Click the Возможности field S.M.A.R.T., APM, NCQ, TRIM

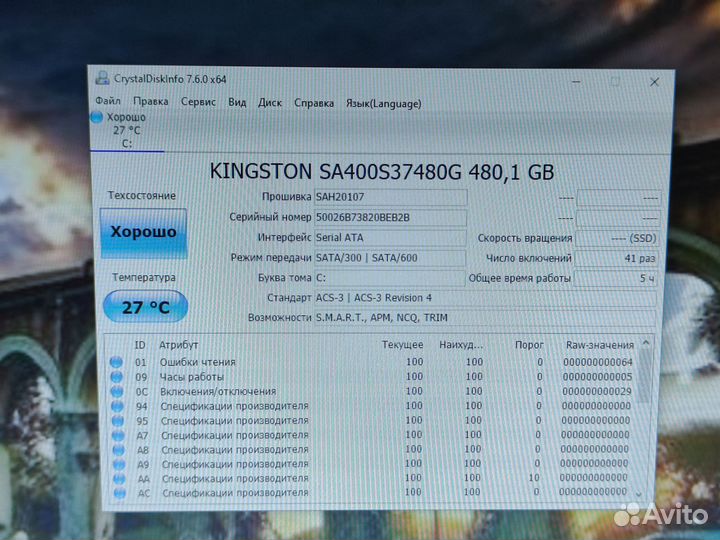point(485,318)
